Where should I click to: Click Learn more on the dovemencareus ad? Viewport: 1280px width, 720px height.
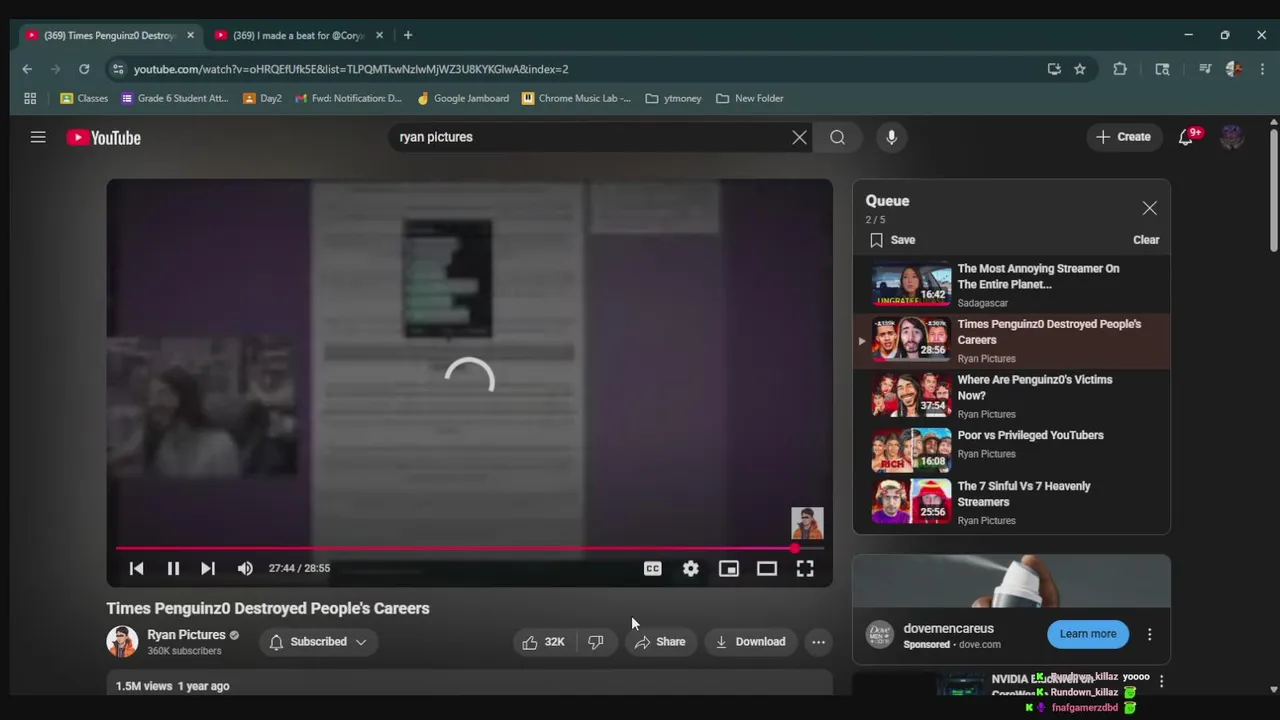pos(1088,634)
